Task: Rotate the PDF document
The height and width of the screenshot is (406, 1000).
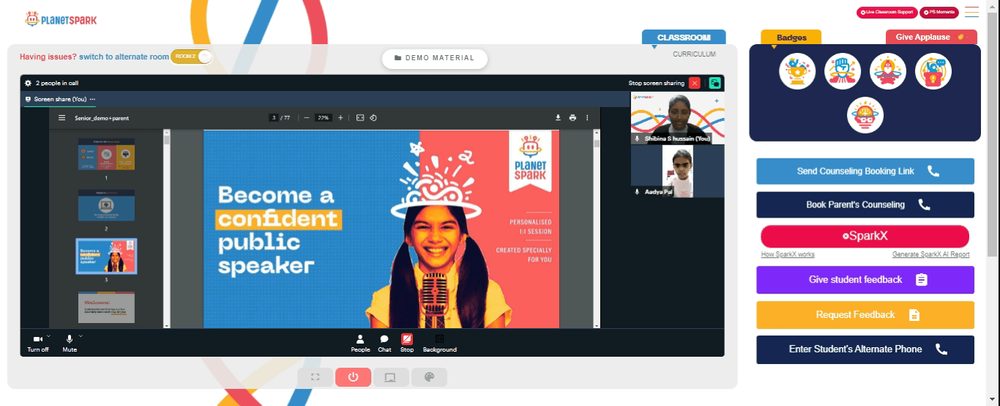Action: coord(374,118)
